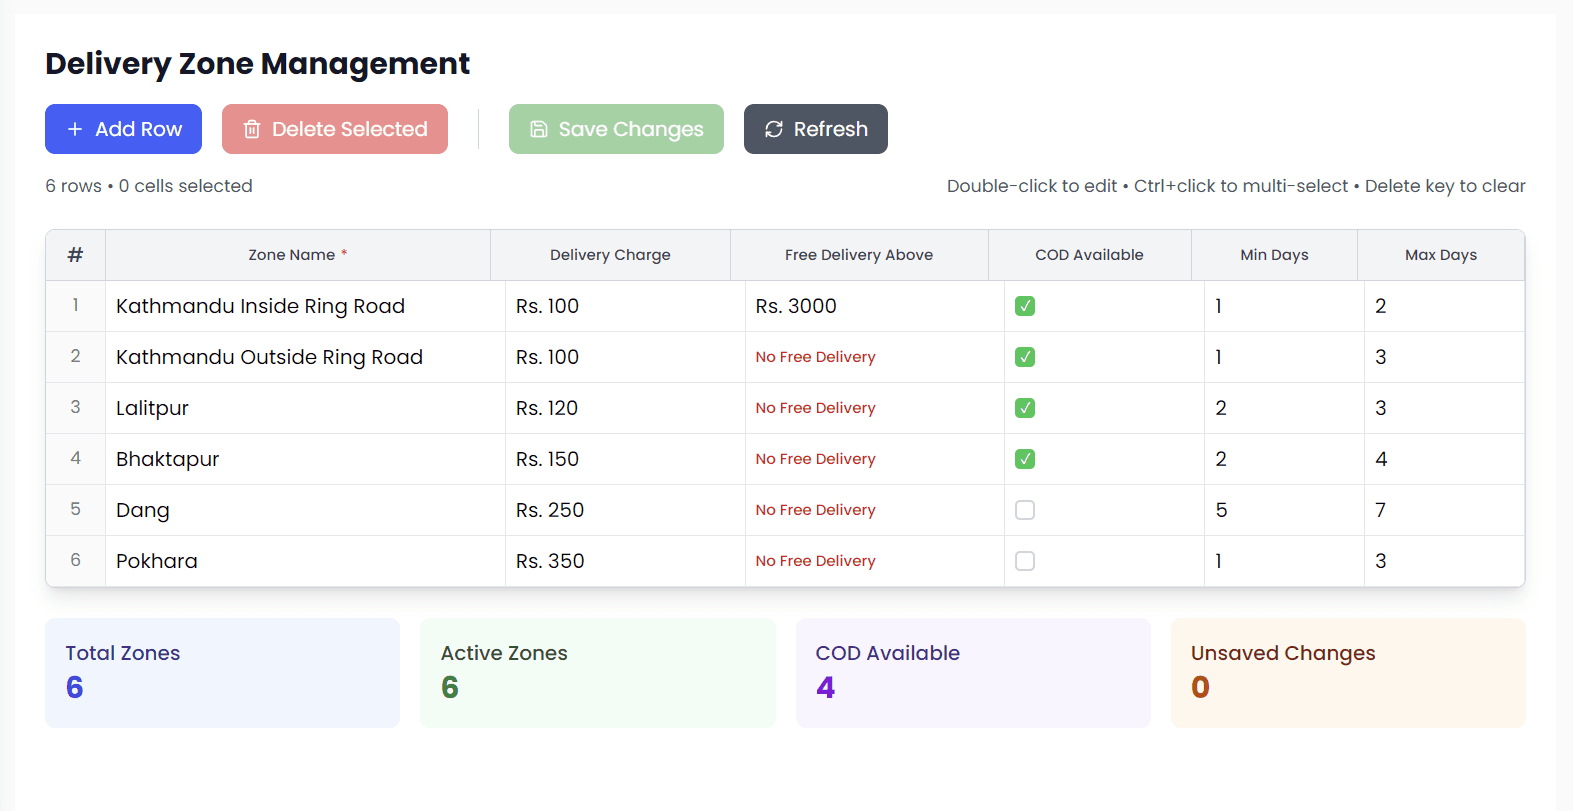Click the trash icon in Delete Selected

tap(252, 129)
